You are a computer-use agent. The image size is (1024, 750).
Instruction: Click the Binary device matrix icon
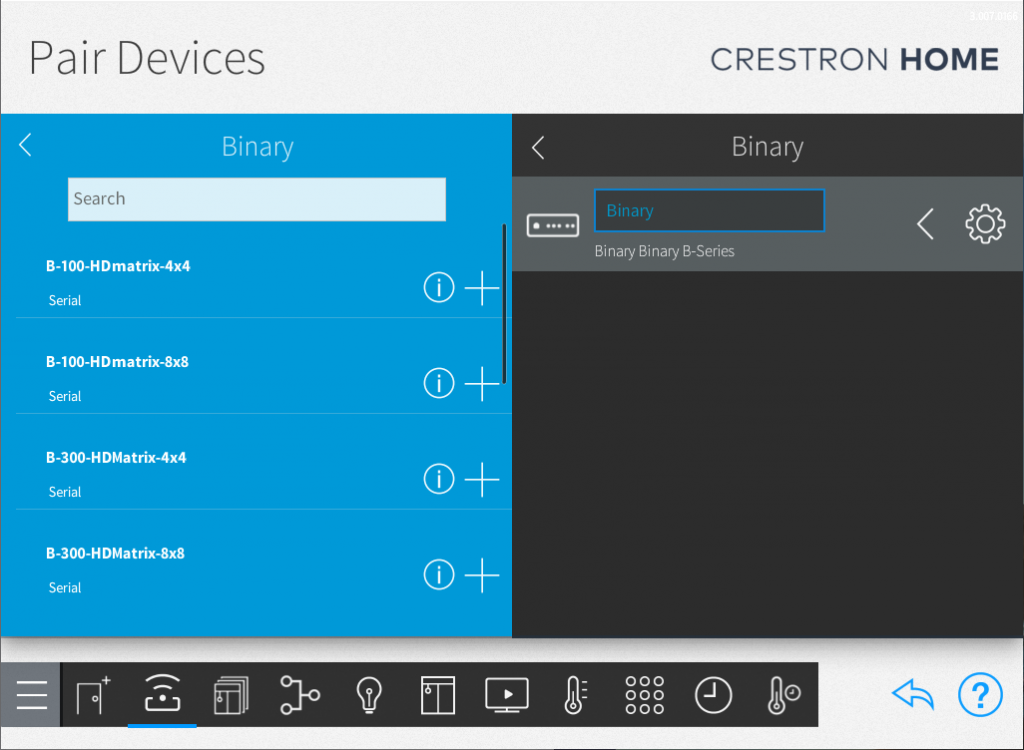[552, 225]
